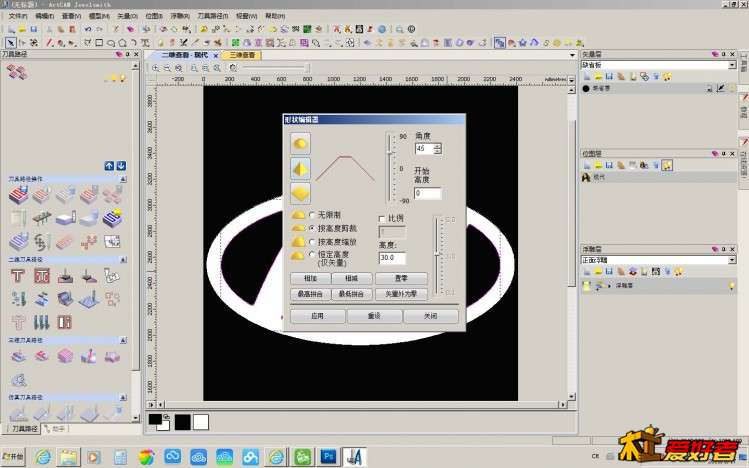This screenshot has width=749, height=468.
Task: Collapse the 仿真刀具路径 section
Action: coord(123,397)
